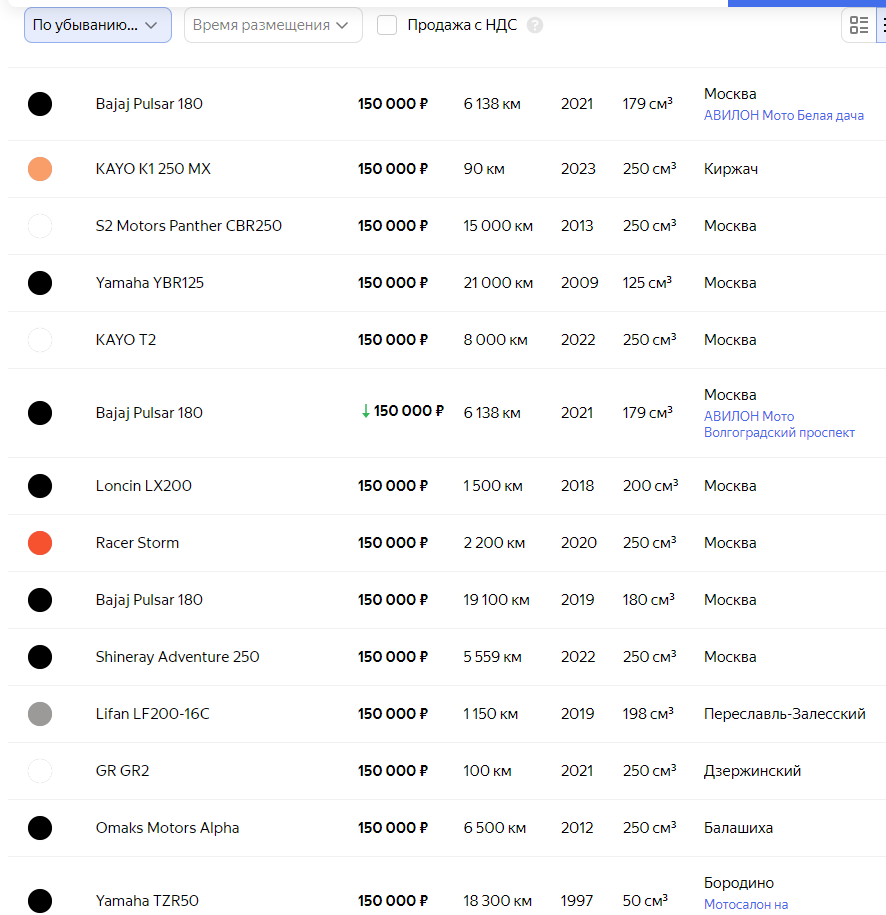Screen dimensions: 886x915
Task: Click the Yamaha TZR50 listing title
Action: [147, 901]
